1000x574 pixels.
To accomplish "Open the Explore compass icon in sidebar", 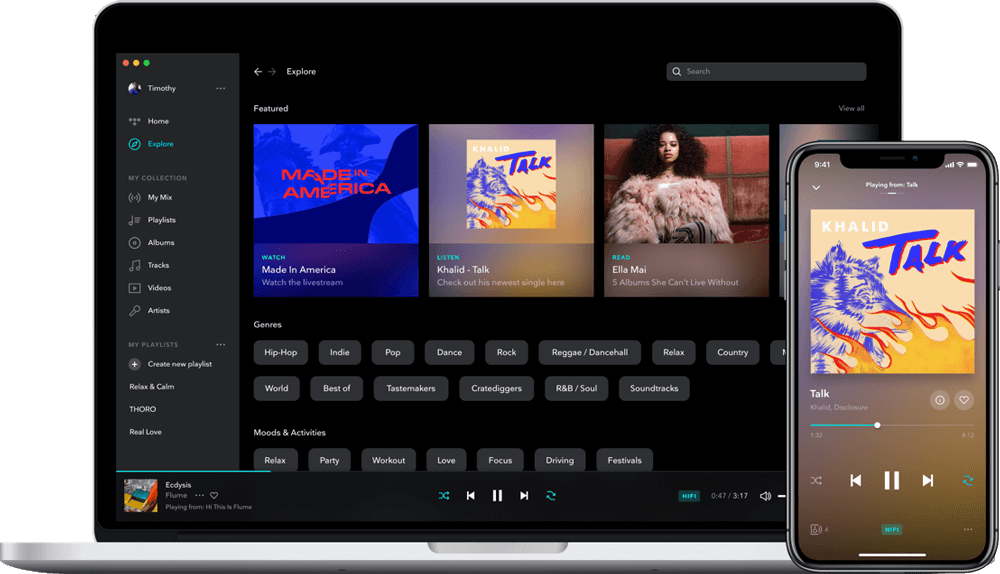I will click(x=134, y=144).
